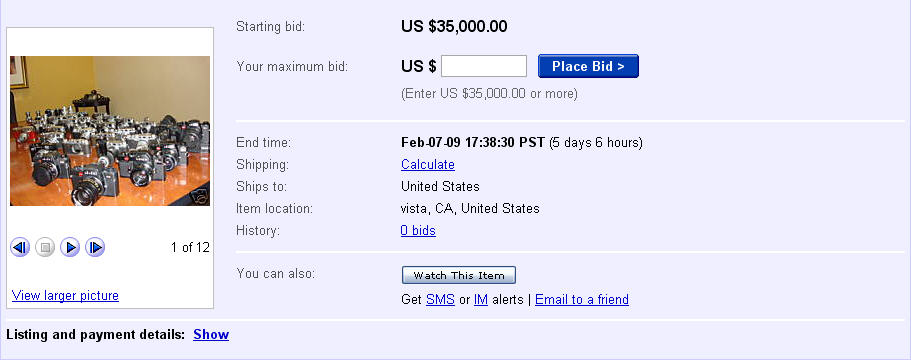The image size is (911, 361).
Task: Skip to the next picture
Action: click(x=95, y=248)
